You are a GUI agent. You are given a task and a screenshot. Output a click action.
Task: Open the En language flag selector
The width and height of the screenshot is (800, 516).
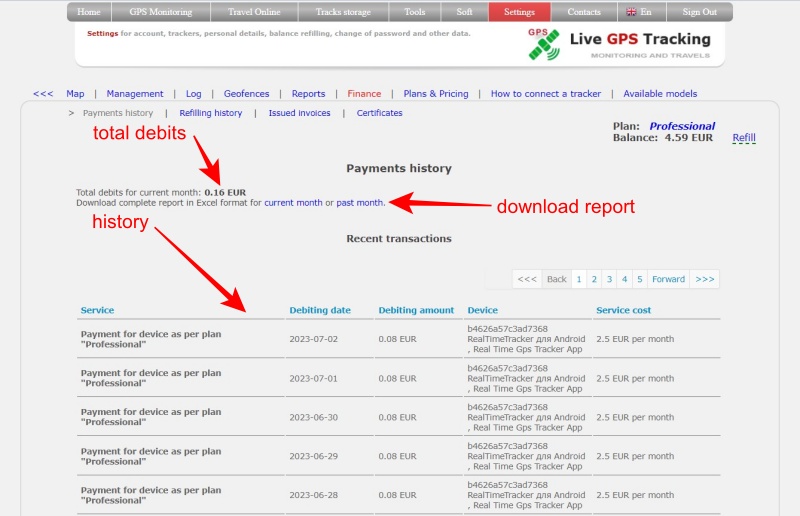(638, 12)
